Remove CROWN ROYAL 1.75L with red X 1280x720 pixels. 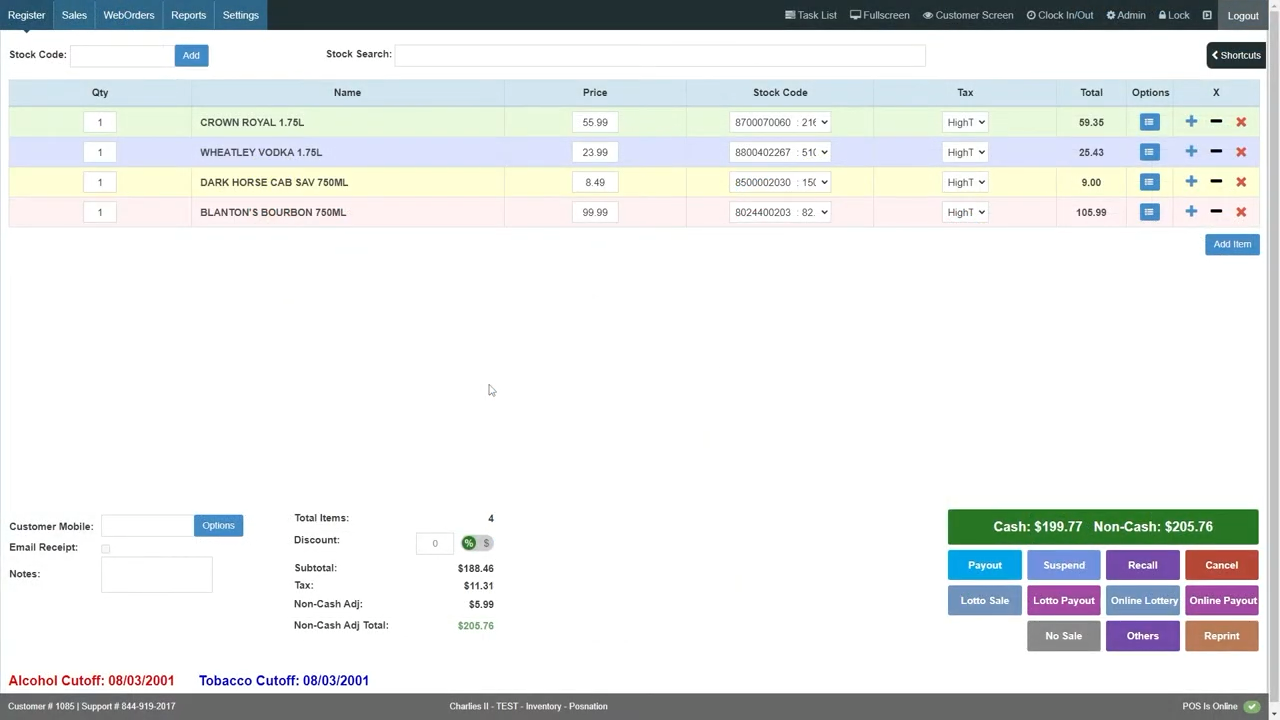coord(1241,122)
